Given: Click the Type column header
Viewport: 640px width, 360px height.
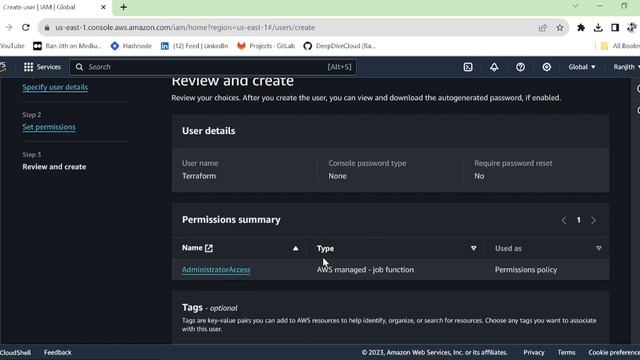Looking at the screenshot, I should point(325,248).
